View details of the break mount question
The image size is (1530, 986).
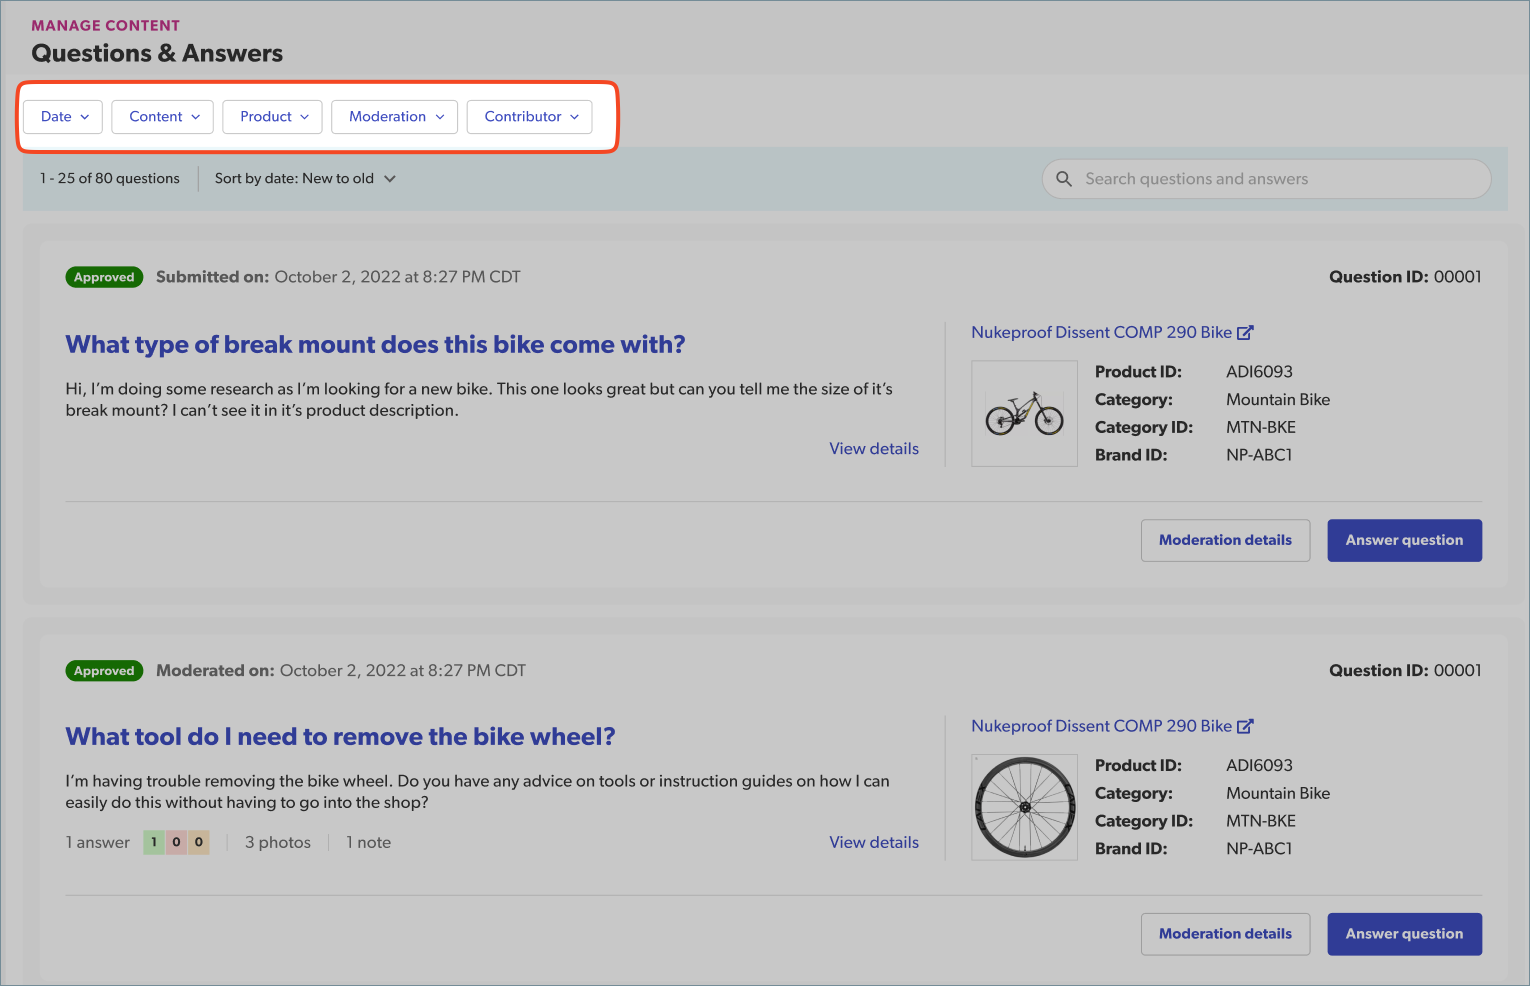coord(873,449)
